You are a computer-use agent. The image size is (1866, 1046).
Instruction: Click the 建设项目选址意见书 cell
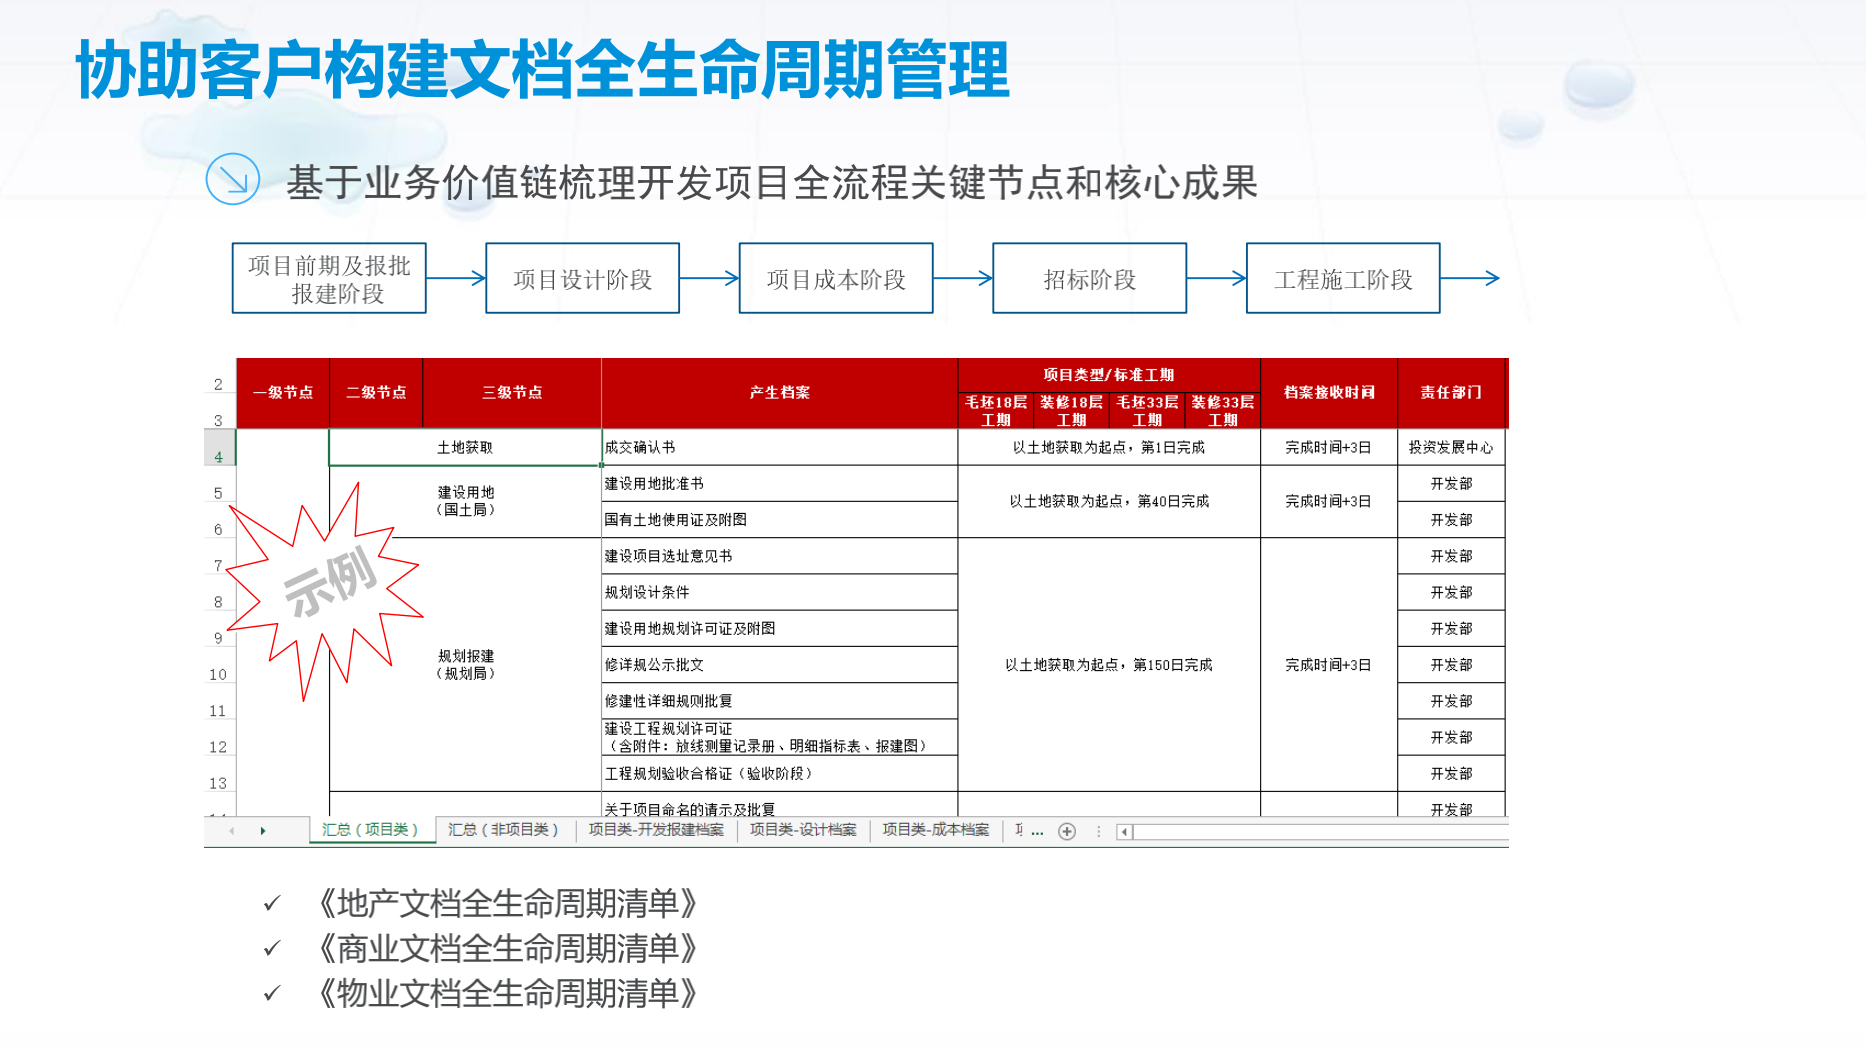tap(780, 556)
